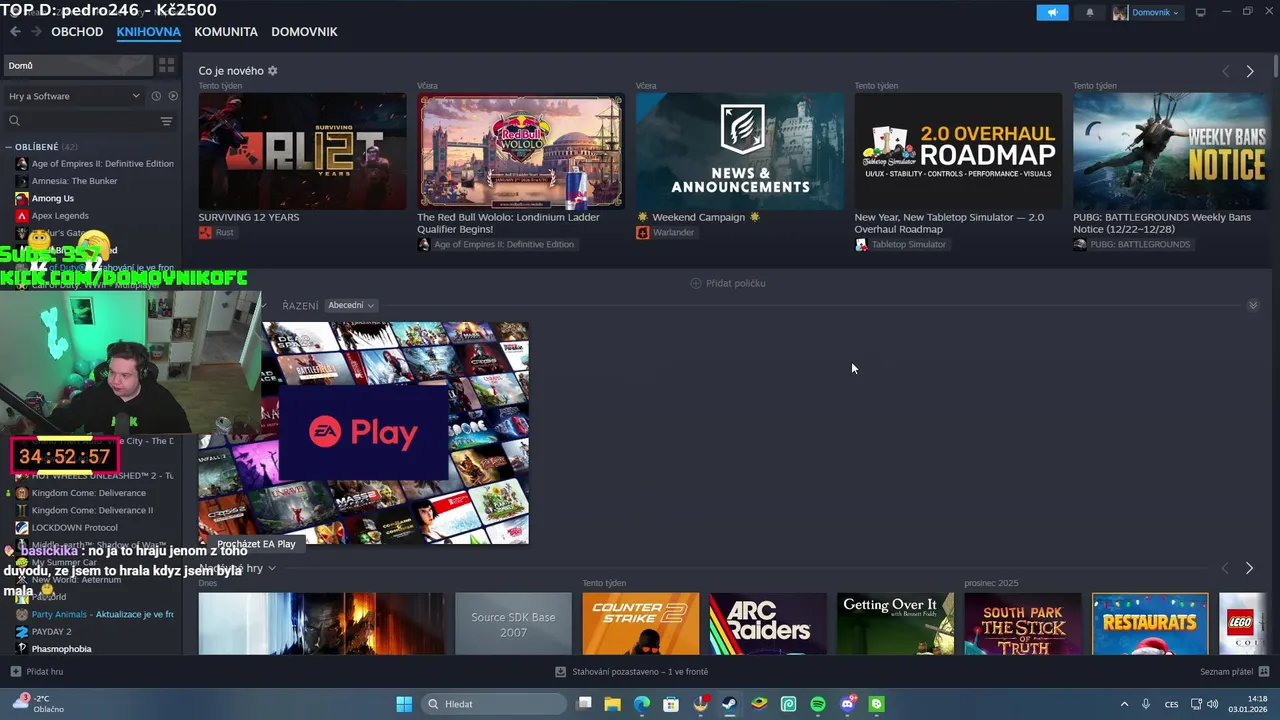Show hidden system tray icons chevron
The image size is (1280, 720).
[1124, 704]
